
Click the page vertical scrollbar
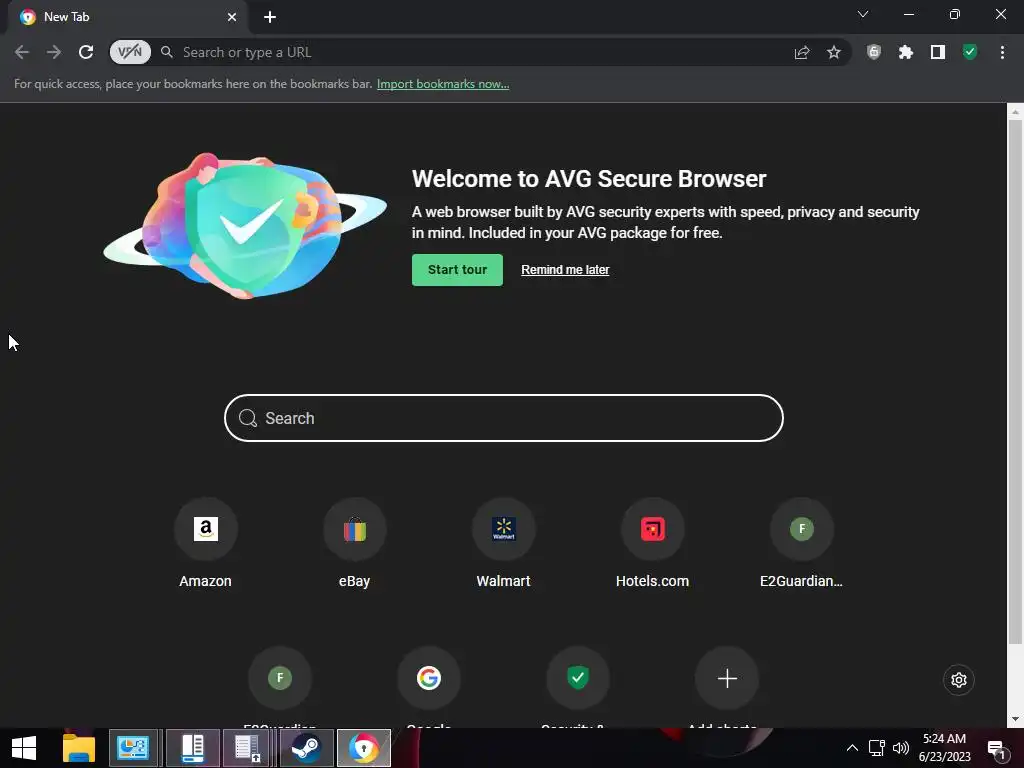click(1015, 382)
